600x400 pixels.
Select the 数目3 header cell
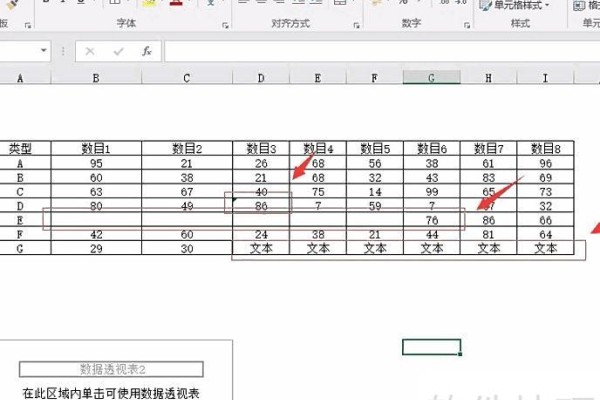(x=261, y=149)
